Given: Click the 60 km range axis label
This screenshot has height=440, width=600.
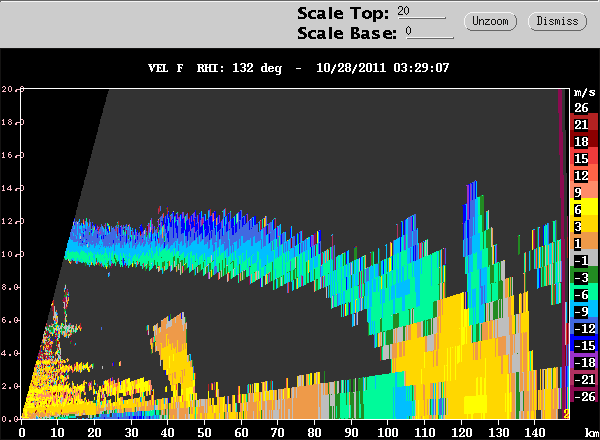Looking at the screenshot, I should [241, 433].
